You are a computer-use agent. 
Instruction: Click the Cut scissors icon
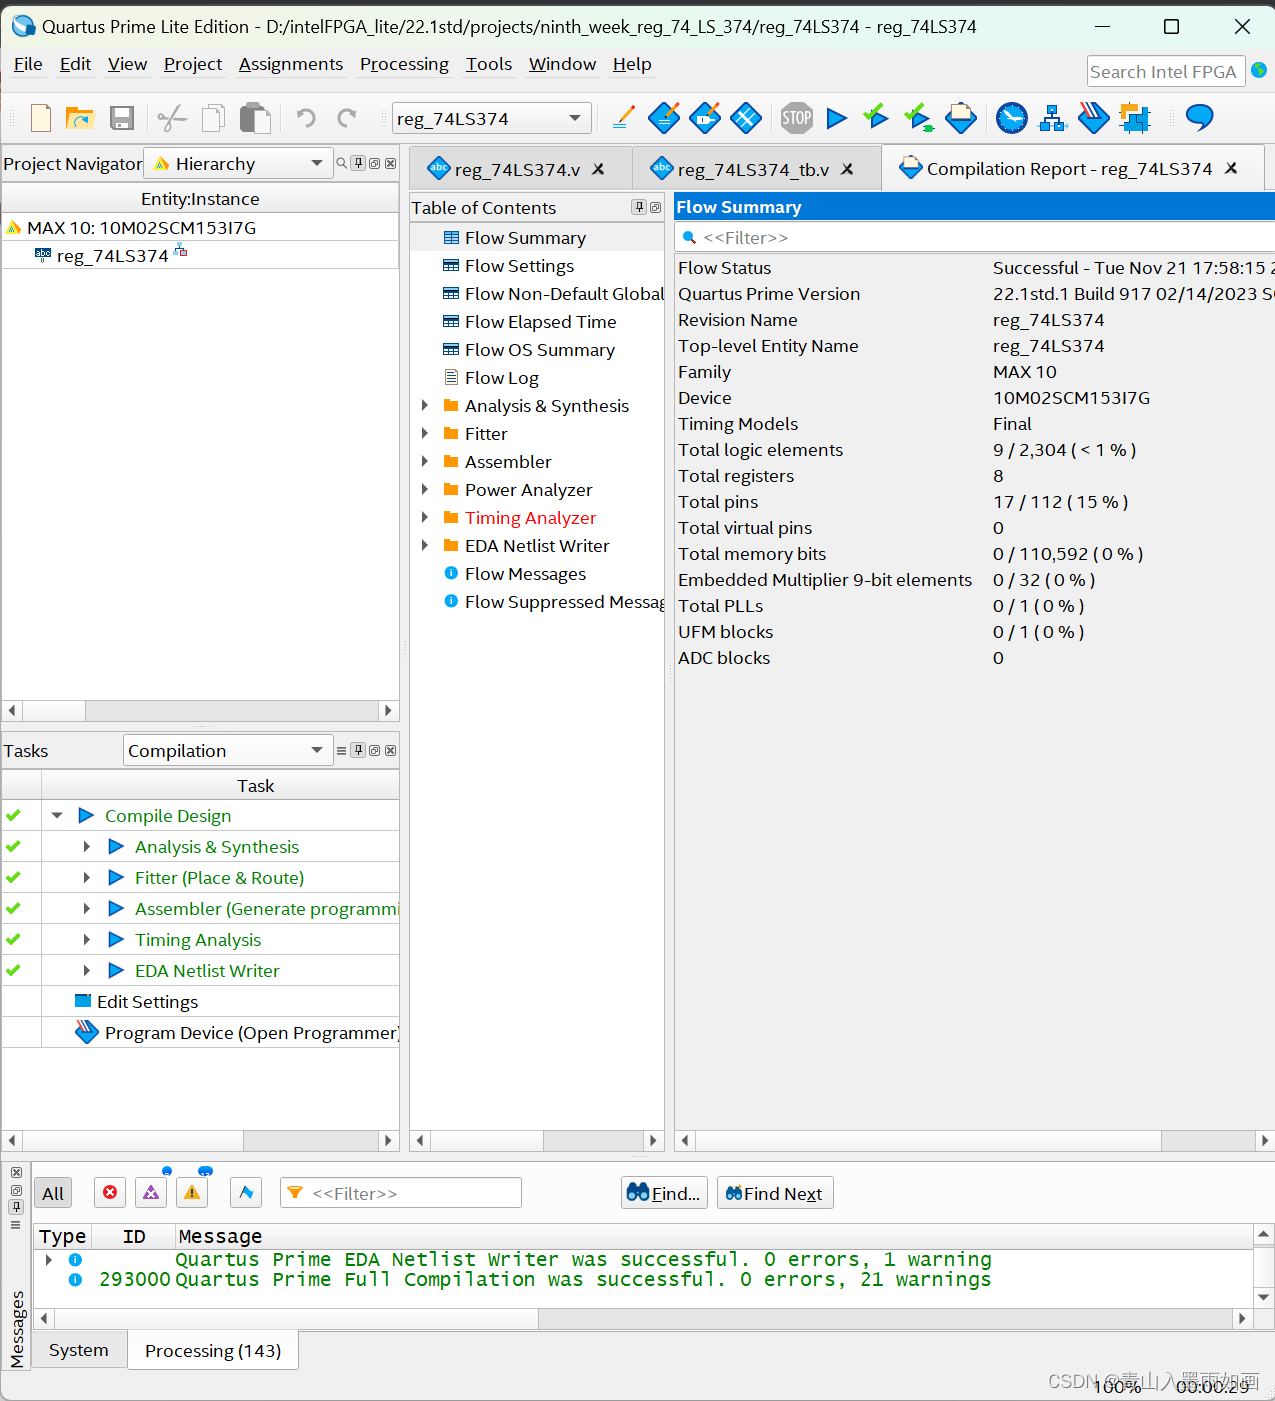[172, 118]
